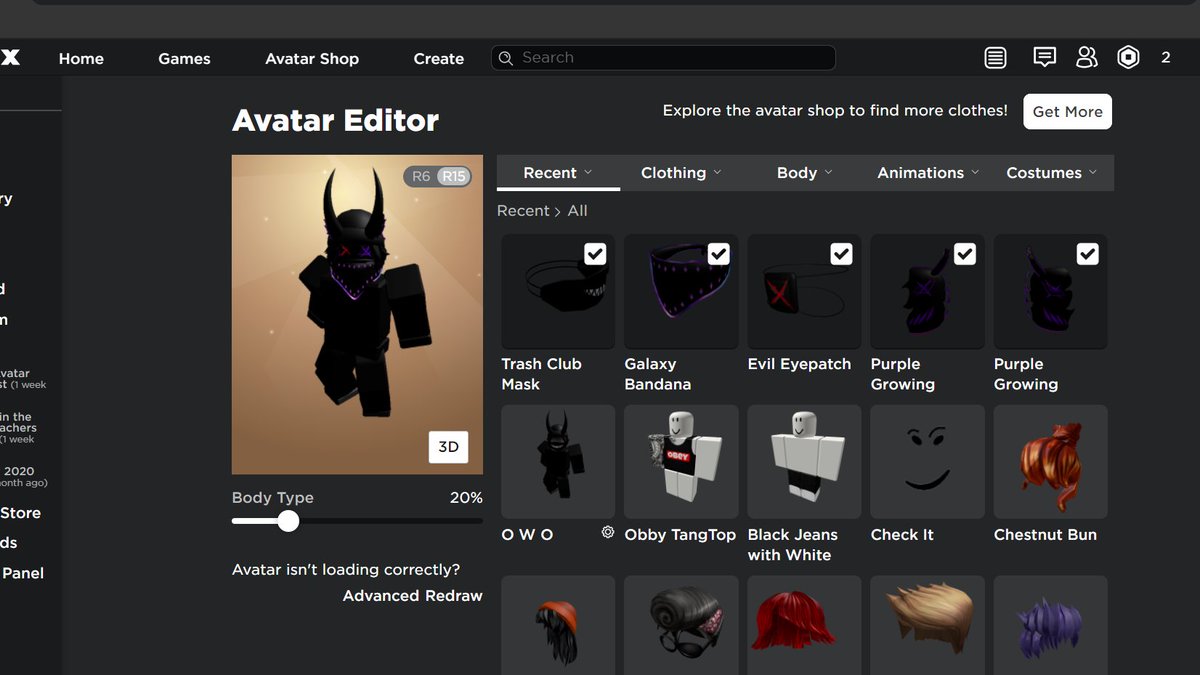Click the 20% body type value
The width and height of the screenshot is (1200, 675).
[x=466, y=498]
